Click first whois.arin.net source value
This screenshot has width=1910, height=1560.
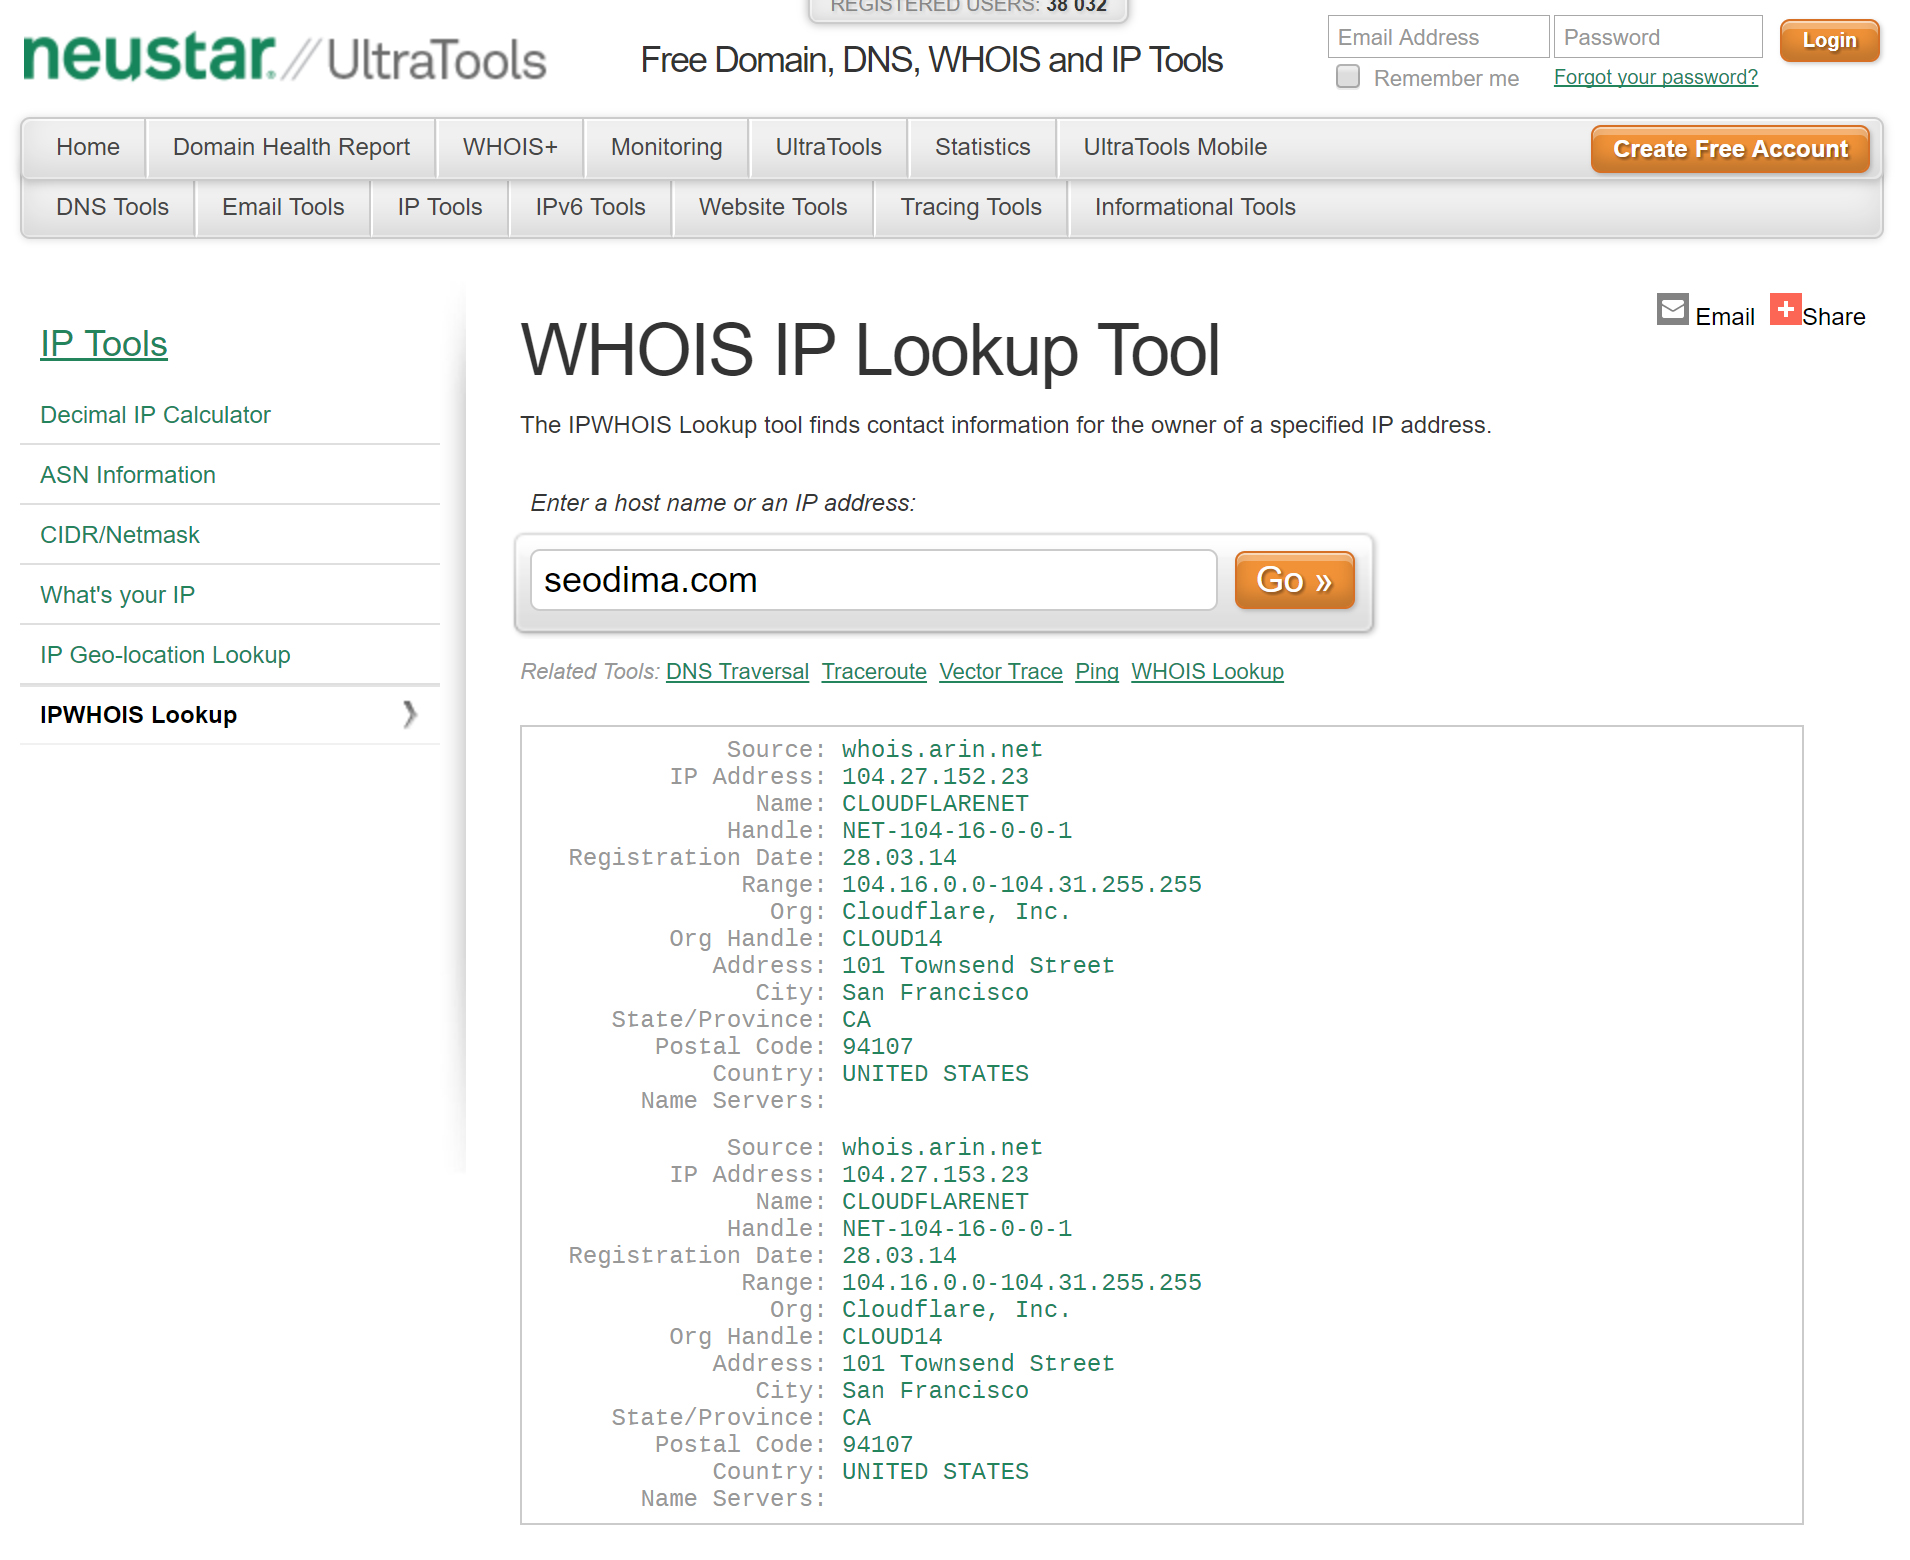click(942, 750)
